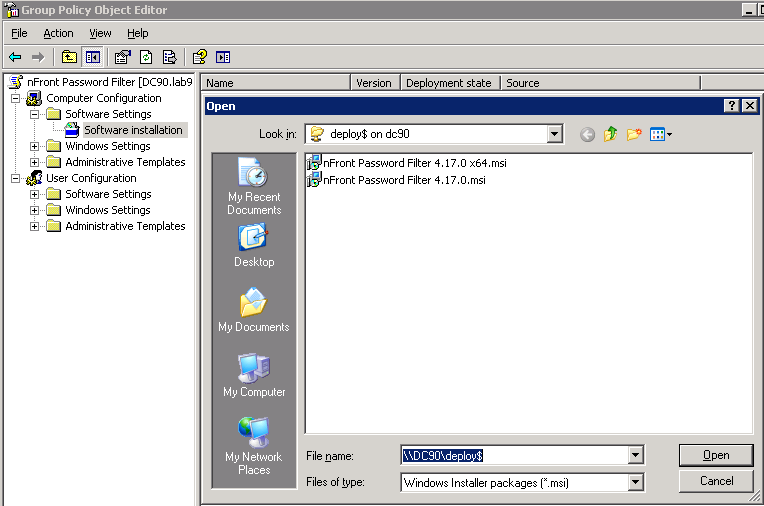The image size is (764, 506).
Task: Open the File menu
Action: click(x=19, y=33)
